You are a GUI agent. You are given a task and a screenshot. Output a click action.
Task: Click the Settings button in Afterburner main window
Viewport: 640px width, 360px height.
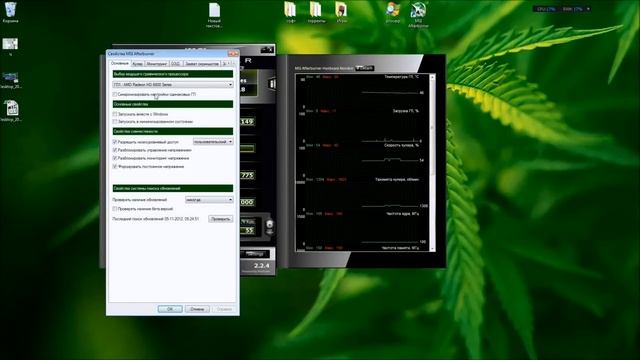pyautogui.click(x=255, y=254)
